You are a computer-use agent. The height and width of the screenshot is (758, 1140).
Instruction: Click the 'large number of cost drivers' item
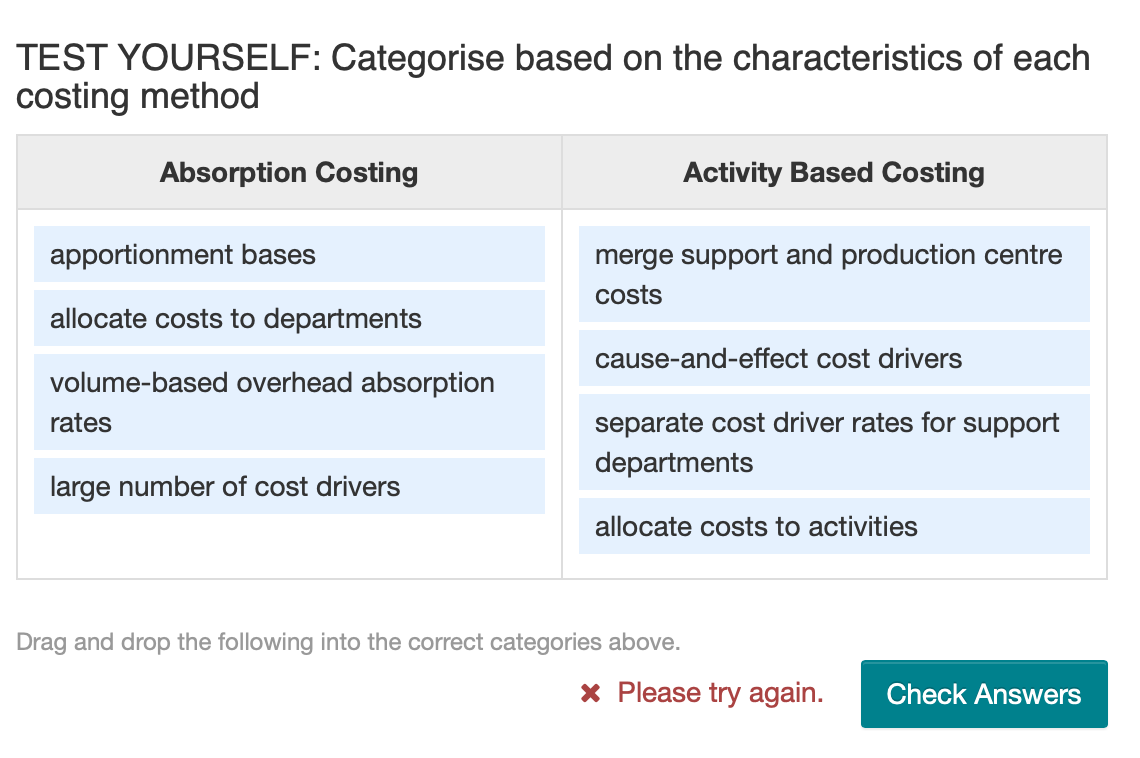(x=289, y=486)
